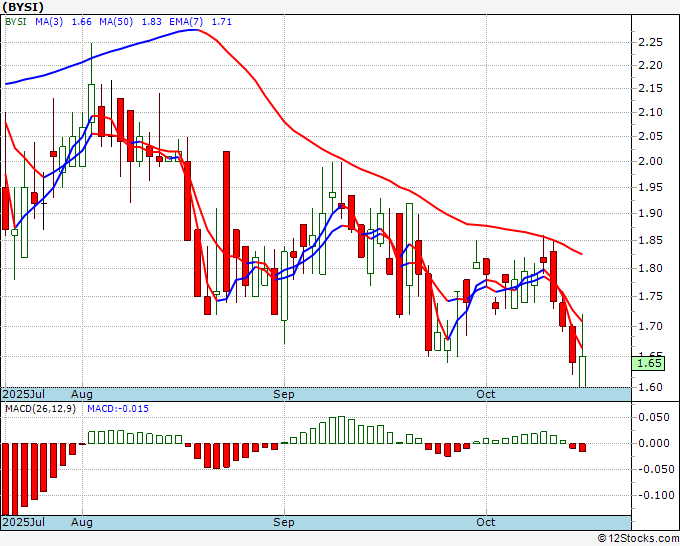Viewport: 680px width, 546px height.
Task: Click Aug on the price chart date axis
Action: coord(82,394)
